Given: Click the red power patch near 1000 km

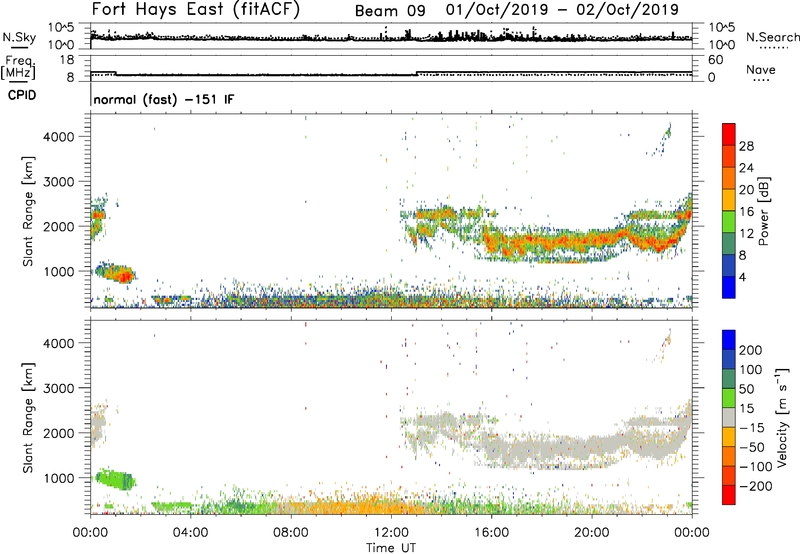Looking at the screenshot, I should coord(123,277).
